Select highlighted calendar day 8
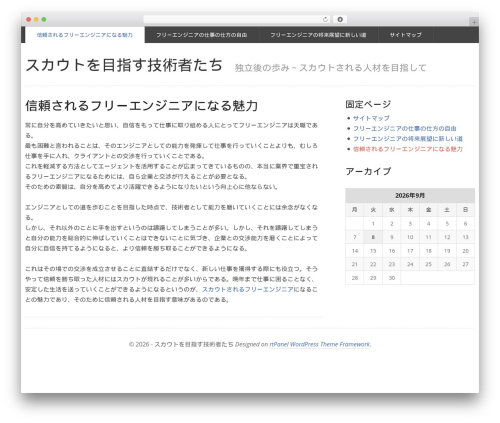Viewport: 500px width, 423px height. pyautogui.click(x=373, y=237)
